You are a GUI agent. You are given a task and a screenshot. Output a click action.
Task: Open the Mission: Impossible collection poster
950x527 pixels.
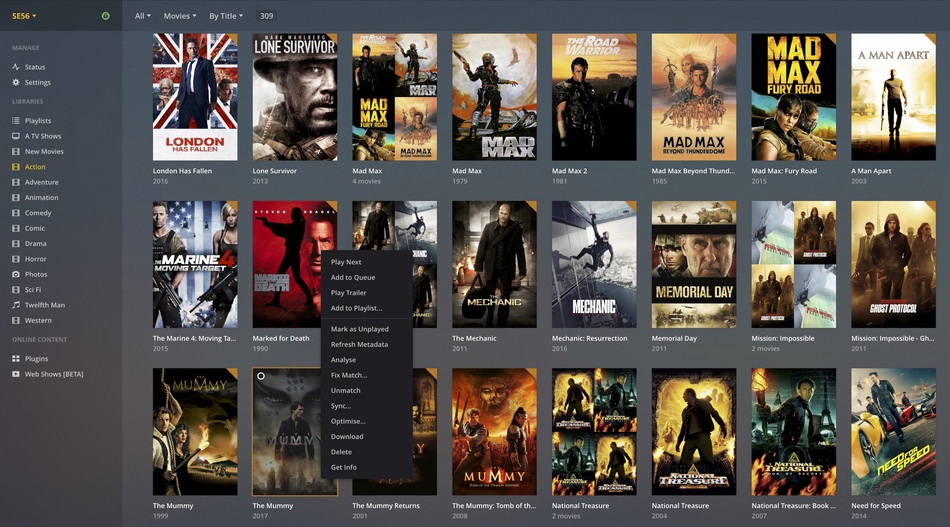click(794, 264)
